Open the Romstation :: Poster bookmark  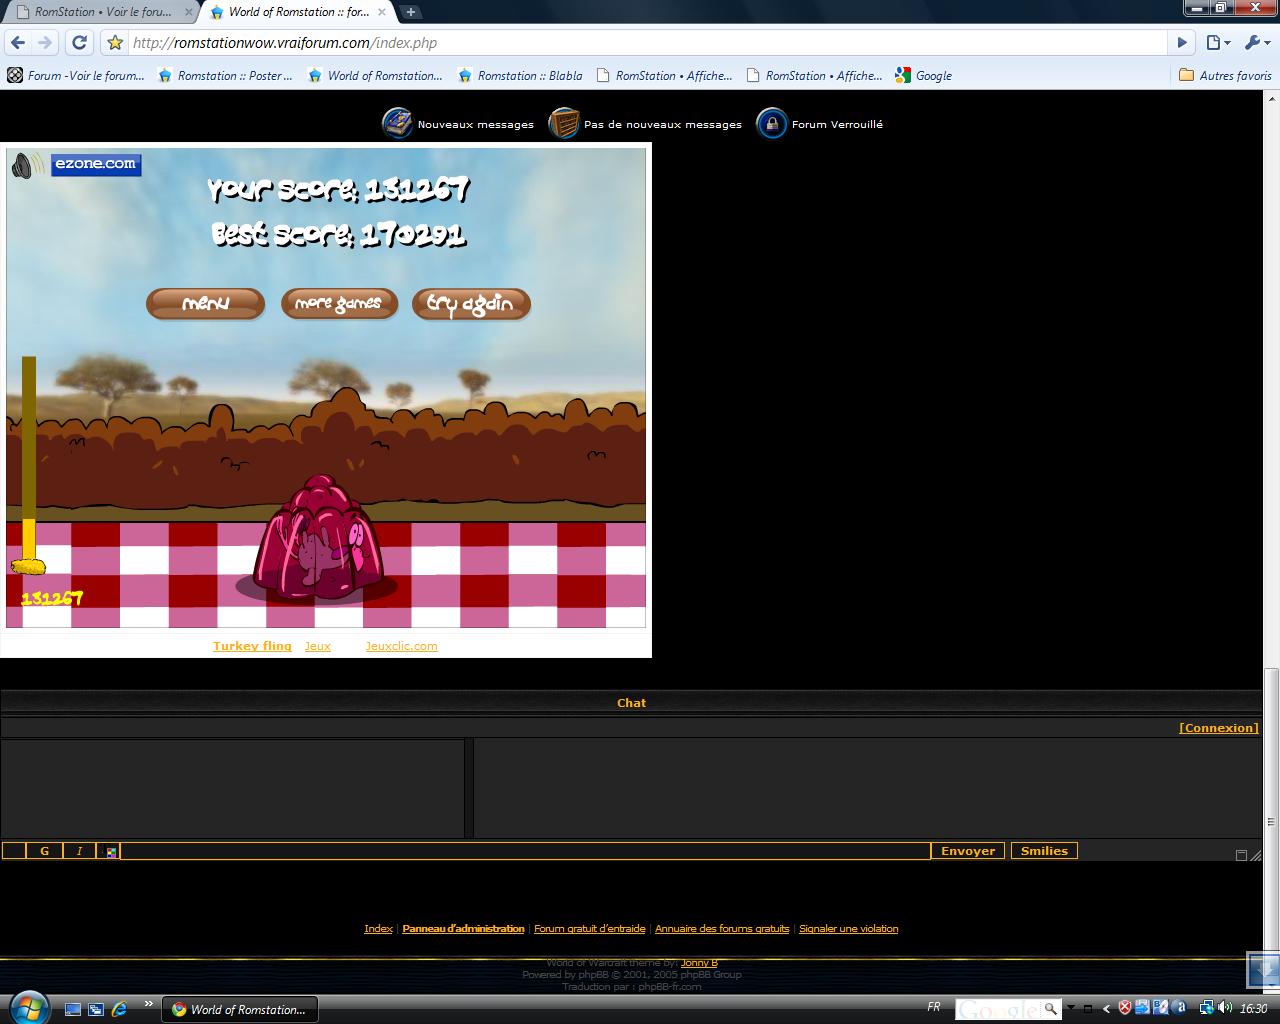[x=226, y=75]
